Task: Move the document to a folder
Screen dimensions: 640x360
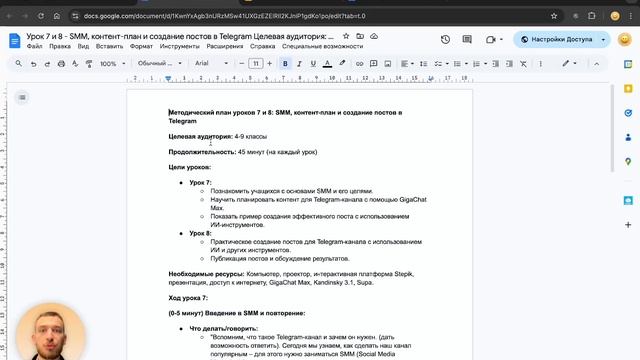Action: coord(360,36)
